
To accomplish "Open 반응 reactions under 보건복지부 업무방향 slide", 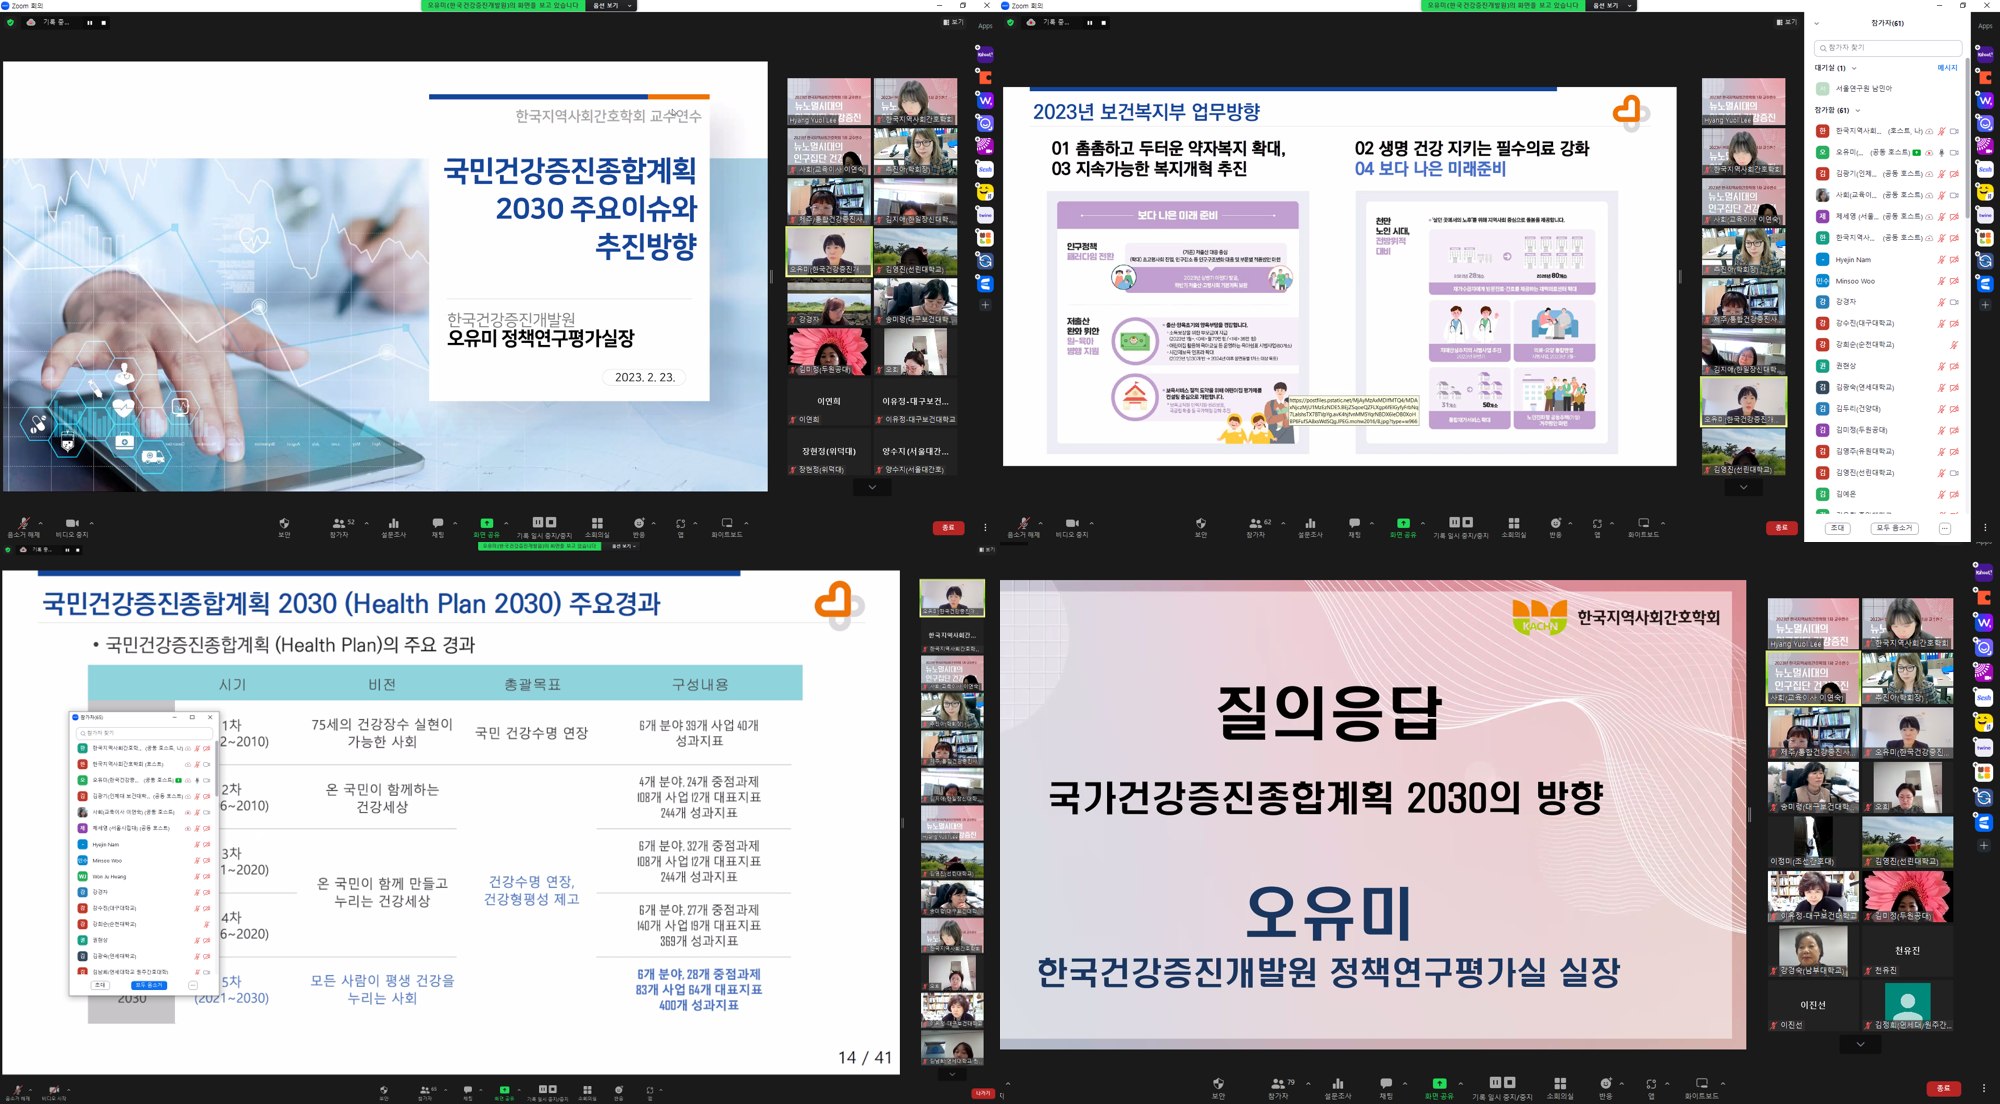I will coord(1555,525).
